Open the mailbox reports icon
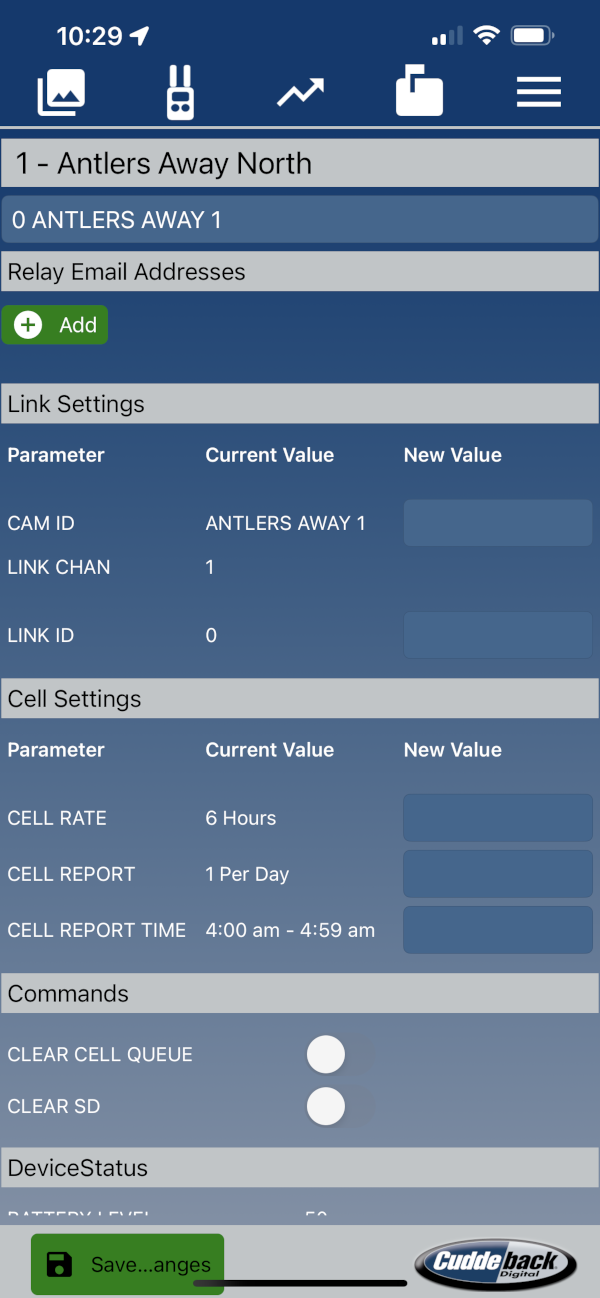The width and height of the screenshot is (600, 1298). click(419, 92)
